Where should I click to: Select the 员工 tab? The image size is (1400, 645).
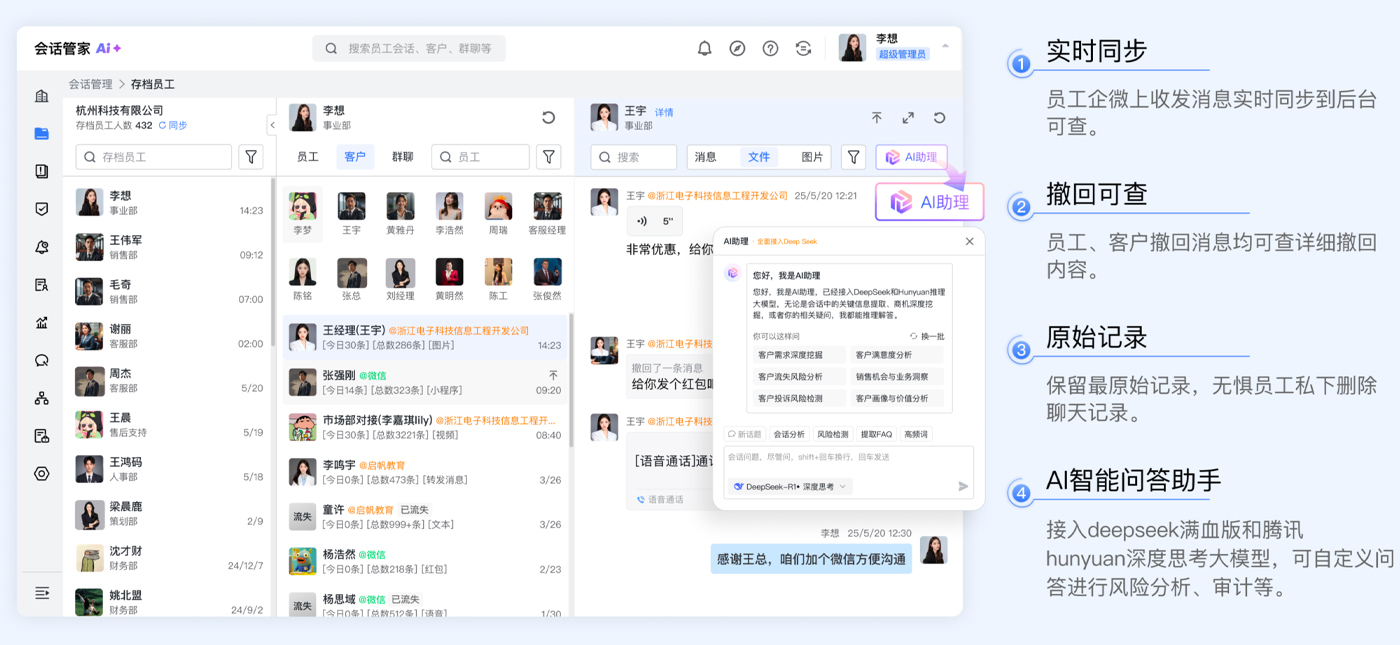pos(308,157)
